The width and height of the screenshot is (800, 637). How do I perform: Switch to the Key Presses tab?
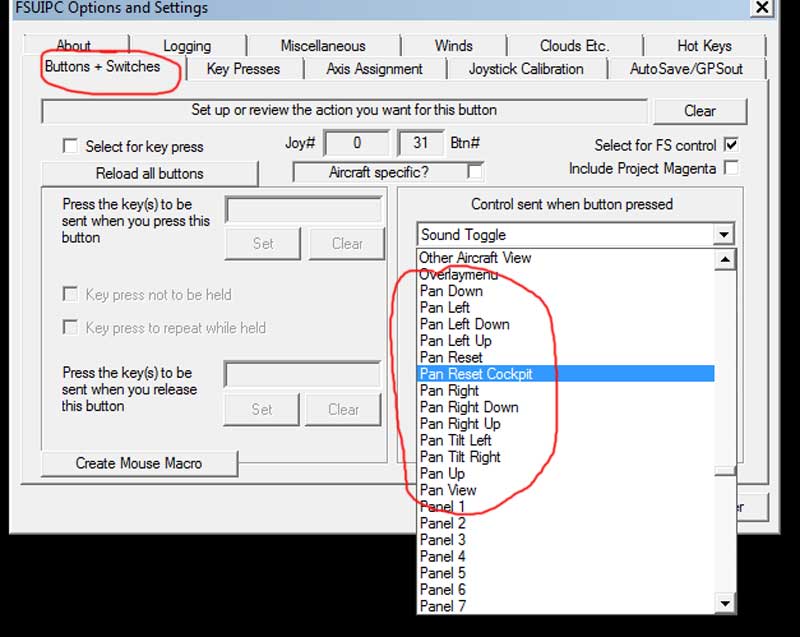(x=243, y=69)
